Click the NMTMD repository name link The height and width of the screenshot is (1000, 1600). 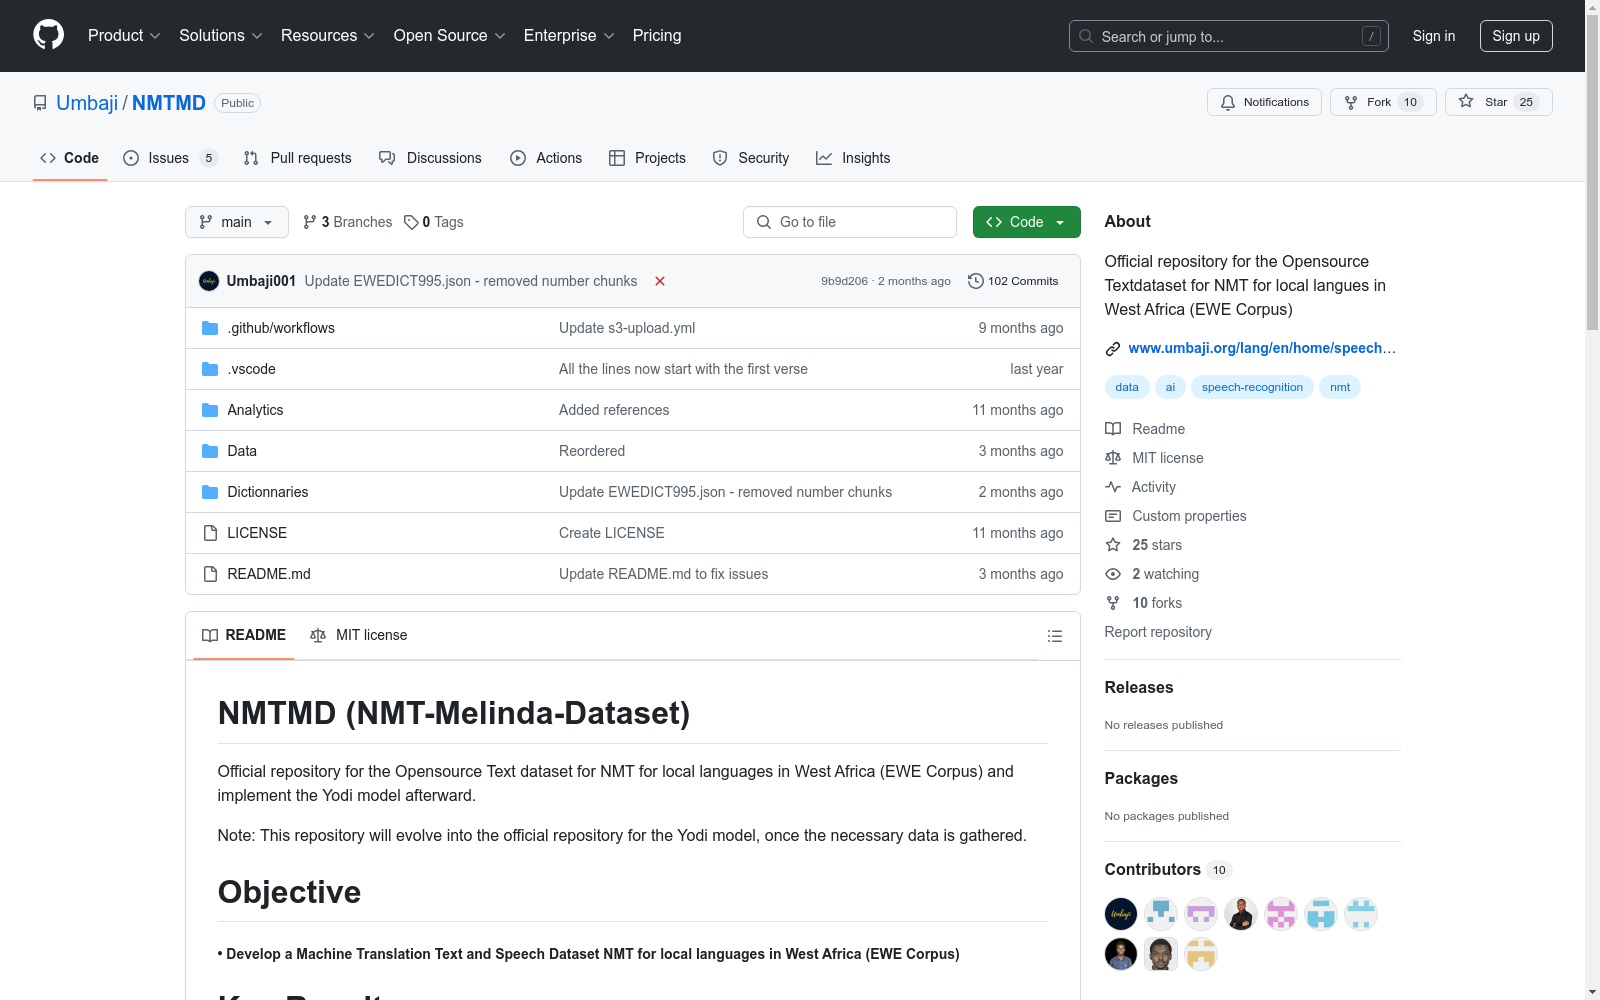click(x=169, y=103)
